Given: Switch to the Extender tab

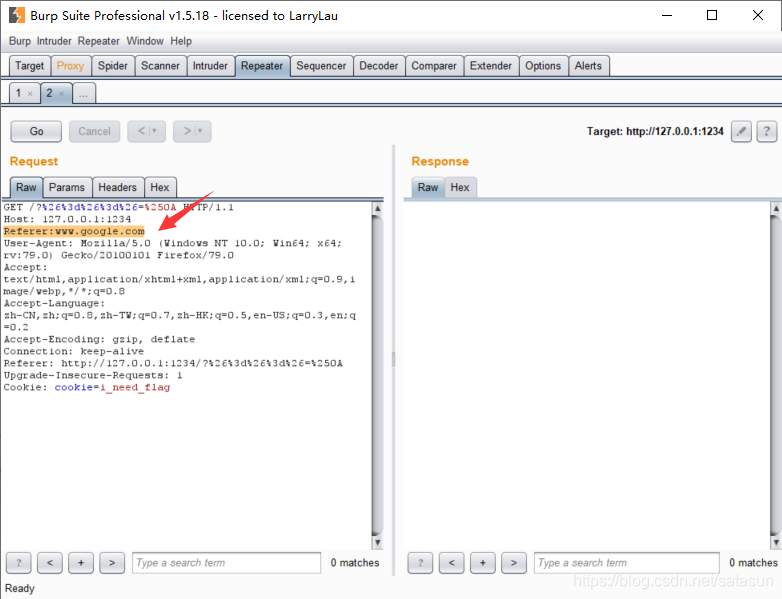Looking at the screenshot, I should (491, 66).
